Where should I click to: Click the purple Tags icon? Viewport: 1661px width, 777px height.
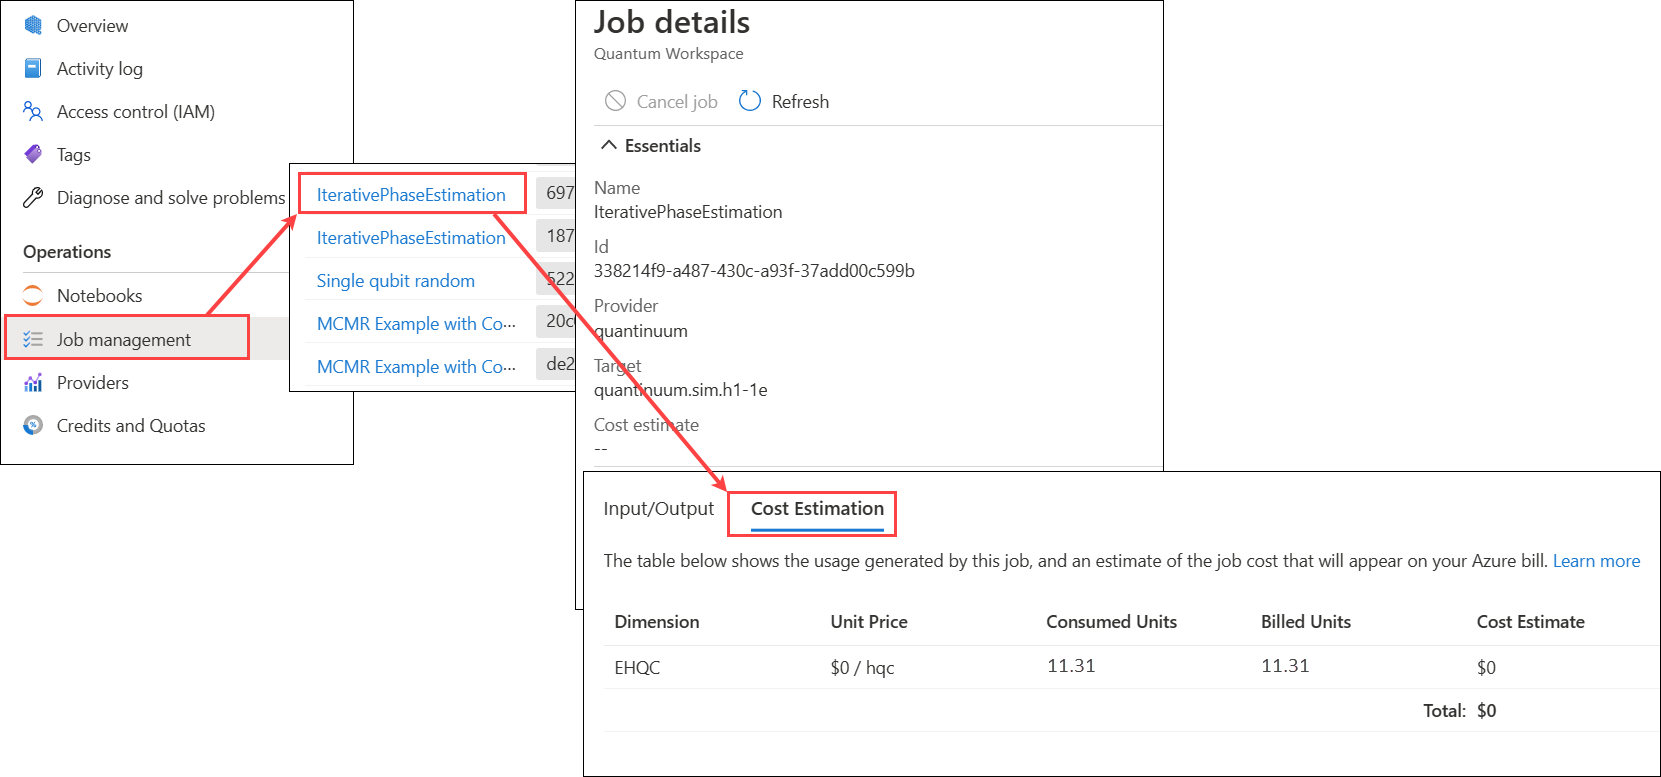[x=33, y=154]
